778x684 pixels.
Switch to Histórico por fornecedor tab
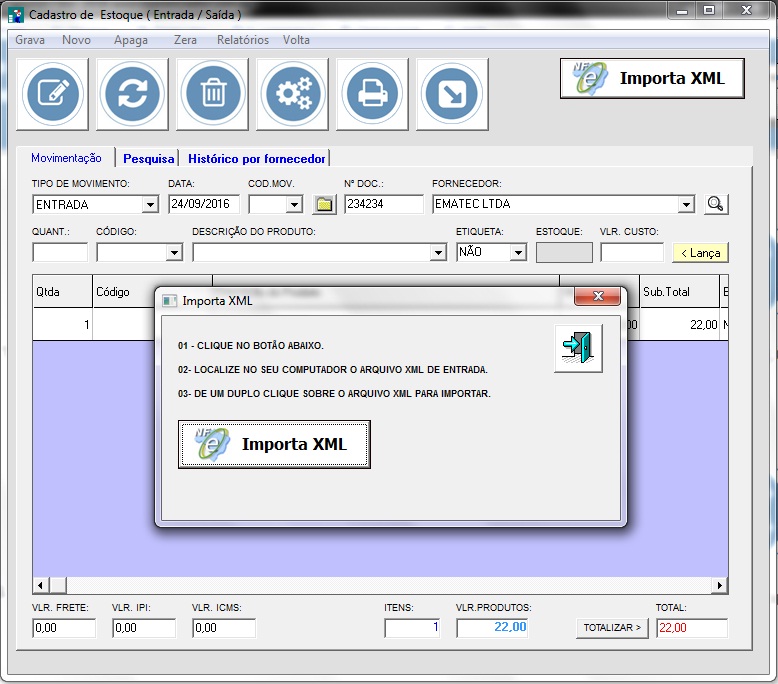point(256,158)
